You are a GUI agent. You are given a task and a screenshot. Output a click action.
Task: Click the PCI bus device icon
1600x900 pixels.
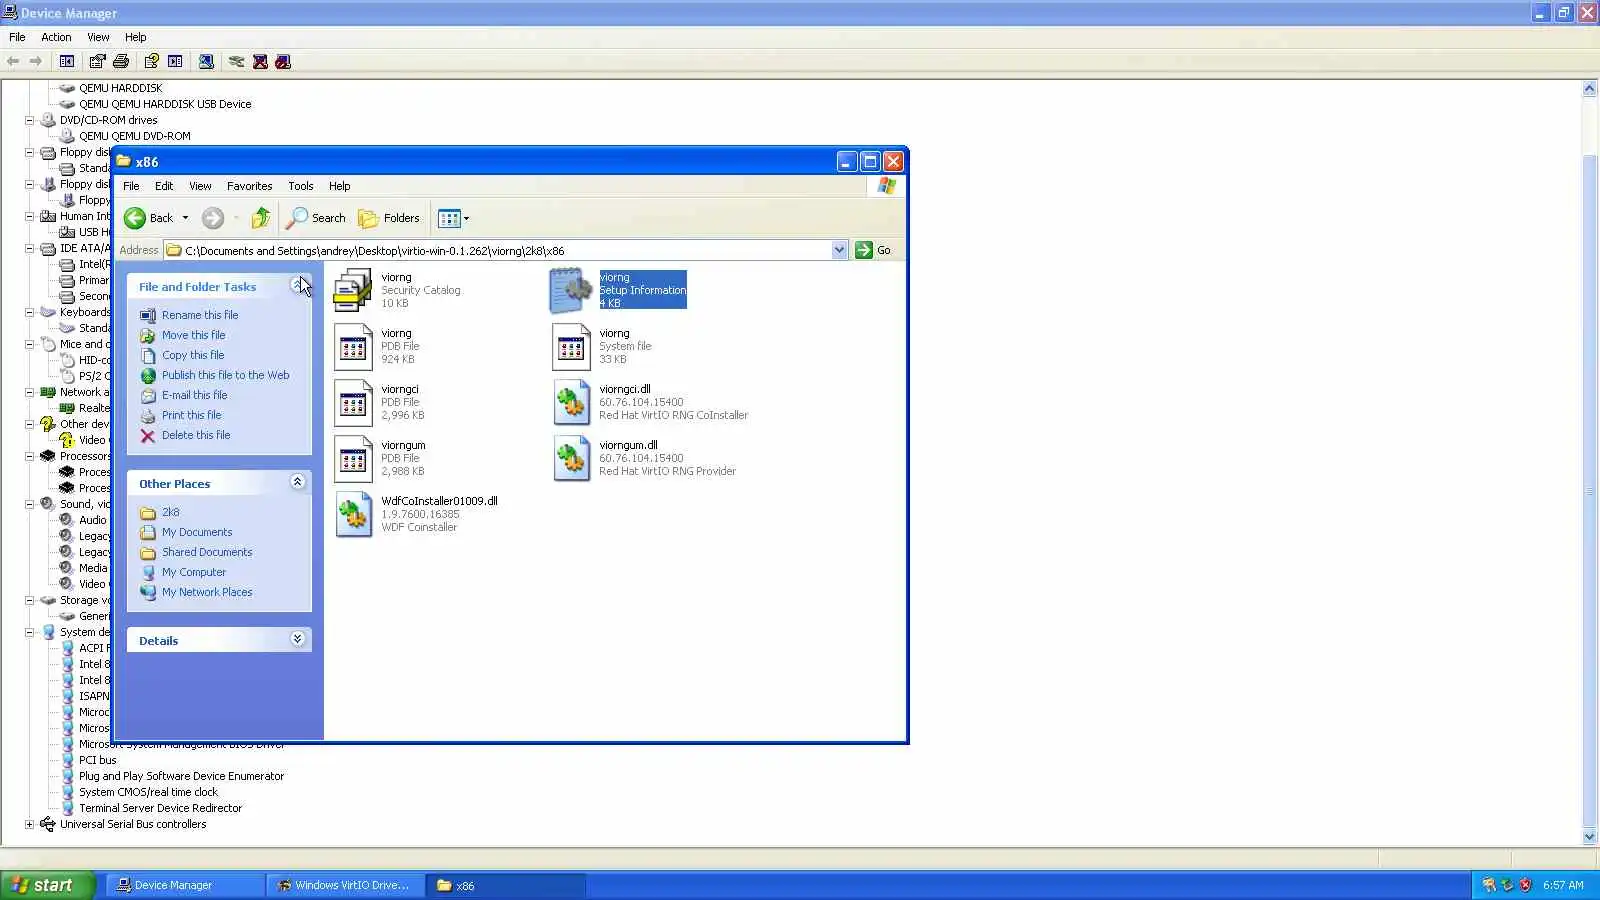pos(67,760)
